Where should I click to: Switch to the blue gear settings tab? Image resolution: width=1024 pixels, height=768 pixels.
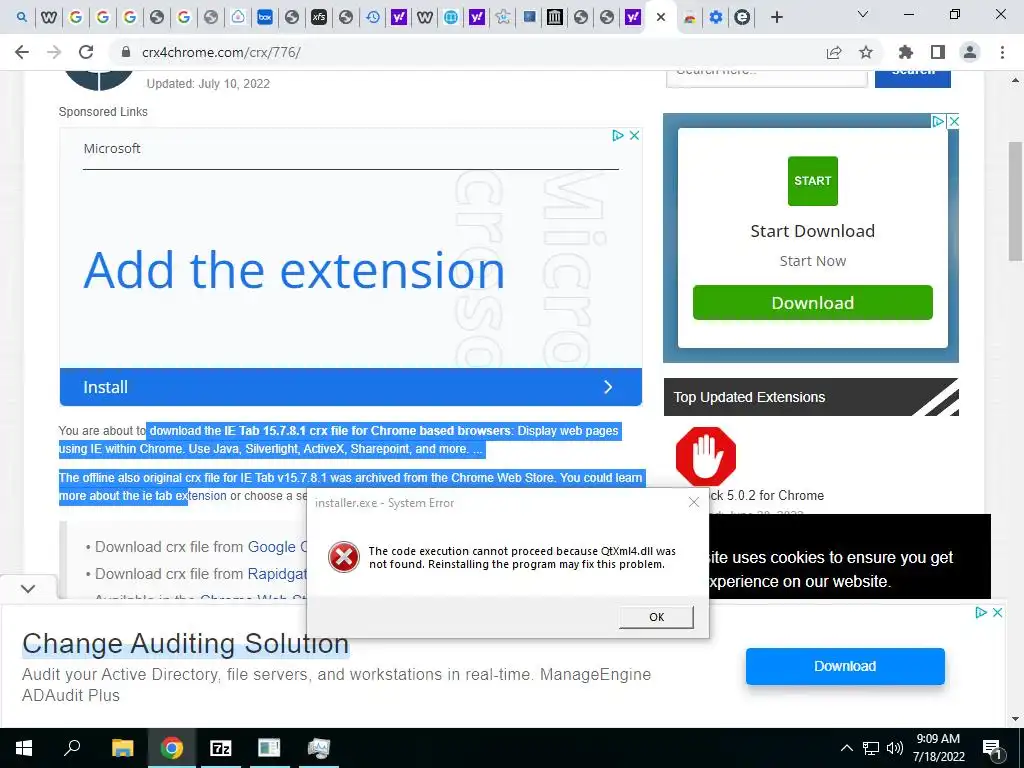coord(716,18)
